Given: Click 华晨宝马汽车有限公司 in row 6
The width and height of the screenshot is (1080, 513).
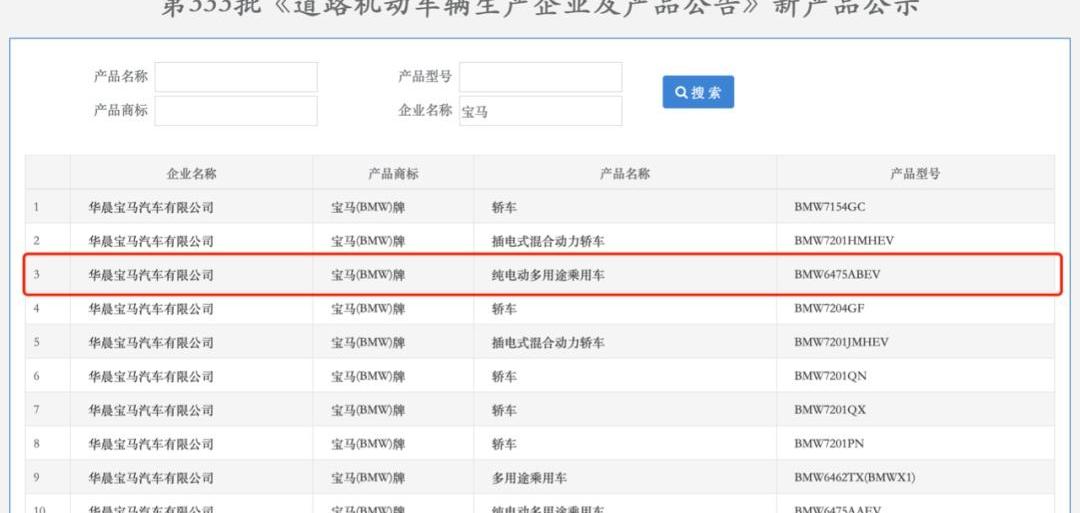Looking at the screenshot, I should tap(151, 376).
